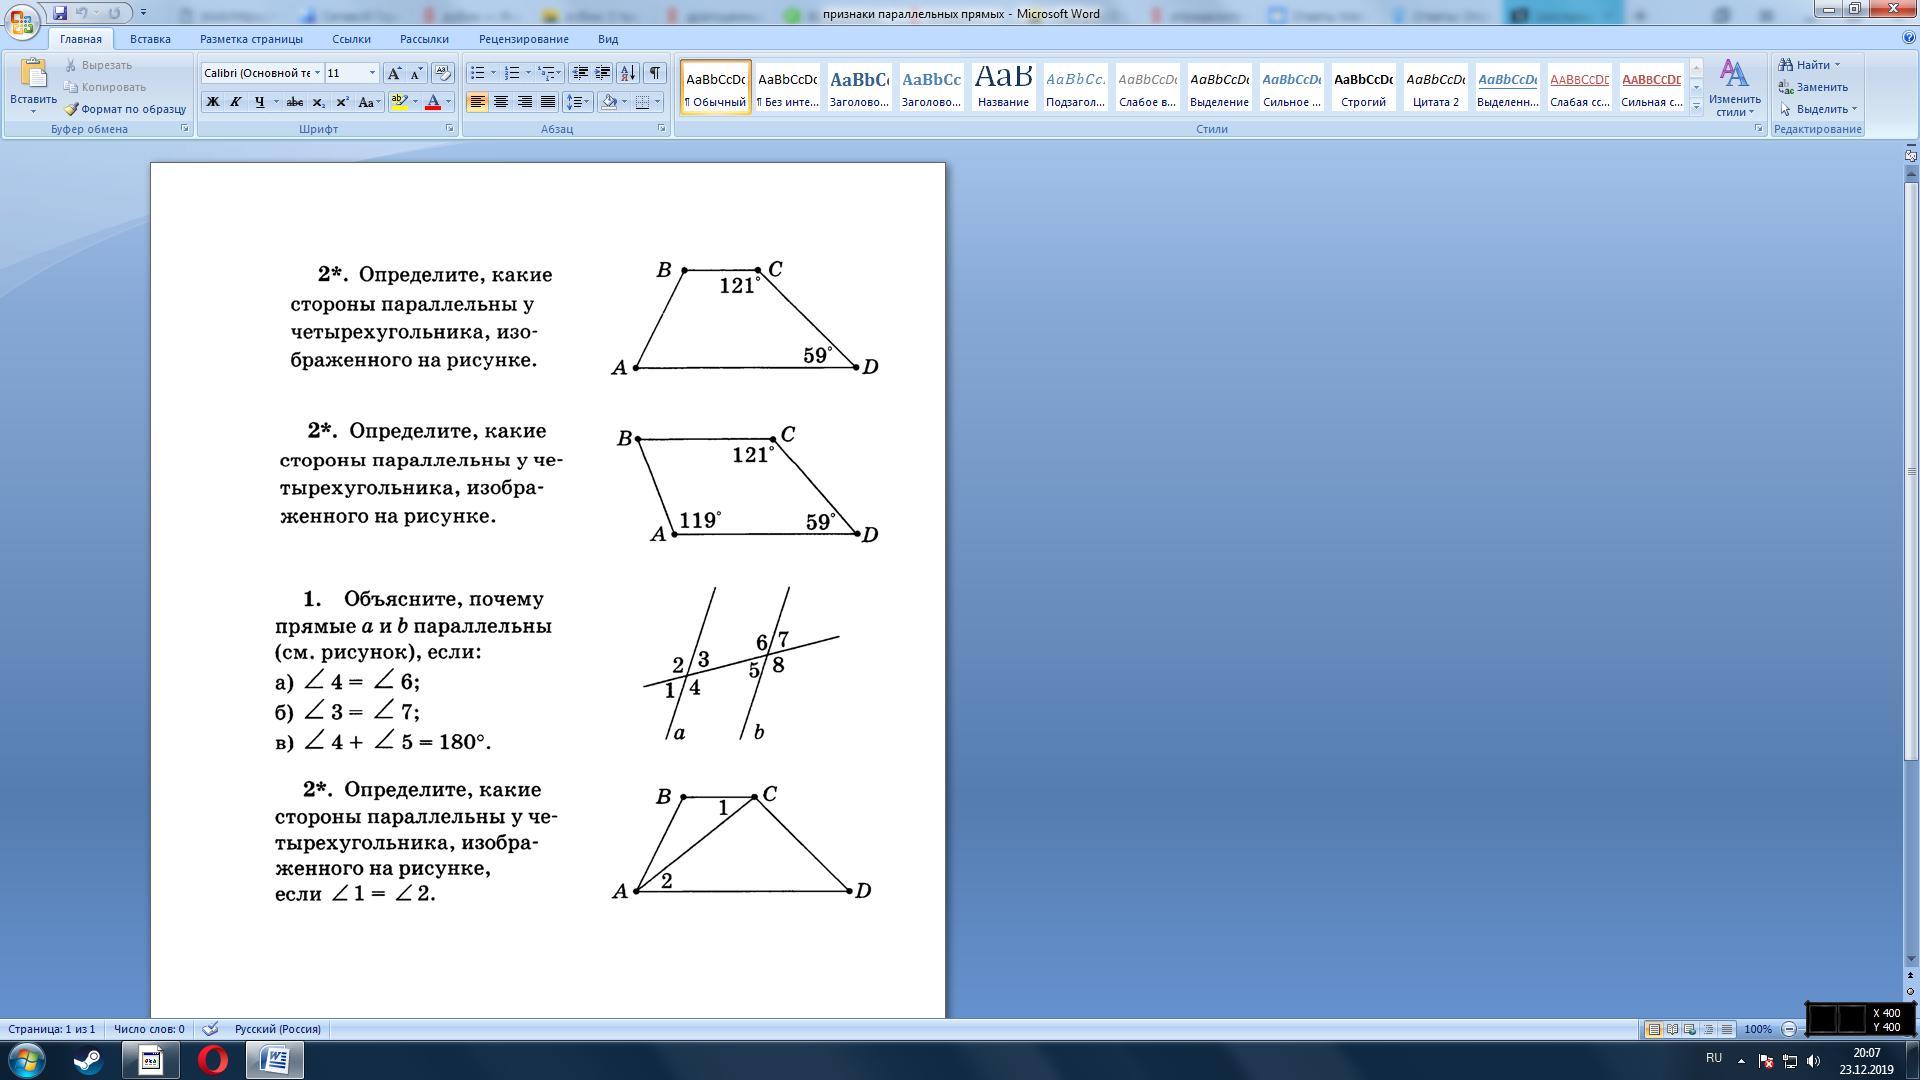Click the Clear Formatting eraser icon

443,73
